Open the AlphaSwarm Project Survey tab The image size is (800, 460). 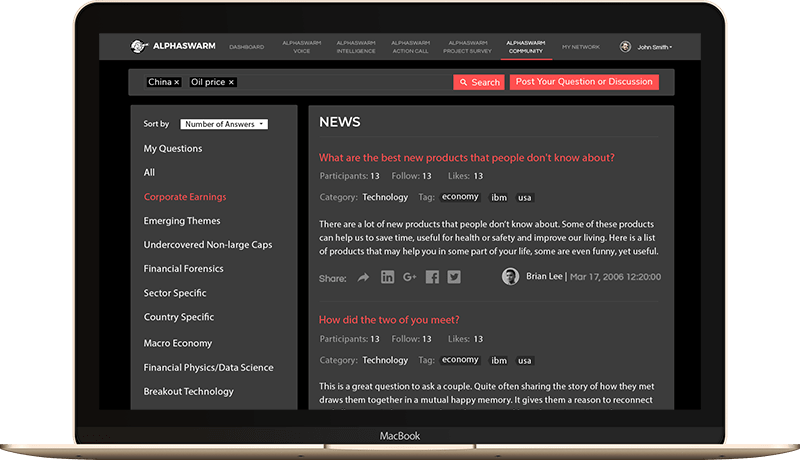point(467,47)
